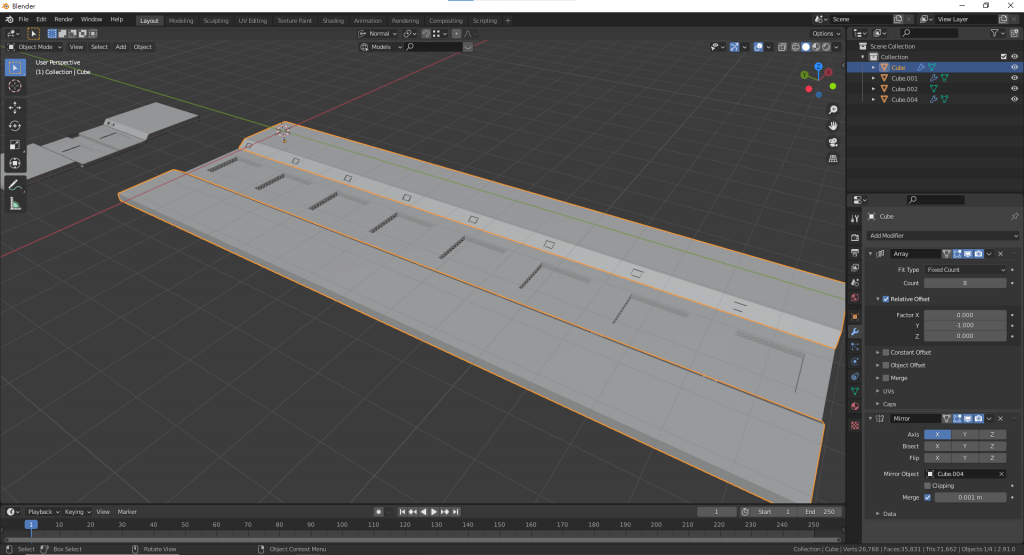Open the Options dropdown
This screenshot has height=555, width=1024.
pyautogui.click(x=826, y=34)
